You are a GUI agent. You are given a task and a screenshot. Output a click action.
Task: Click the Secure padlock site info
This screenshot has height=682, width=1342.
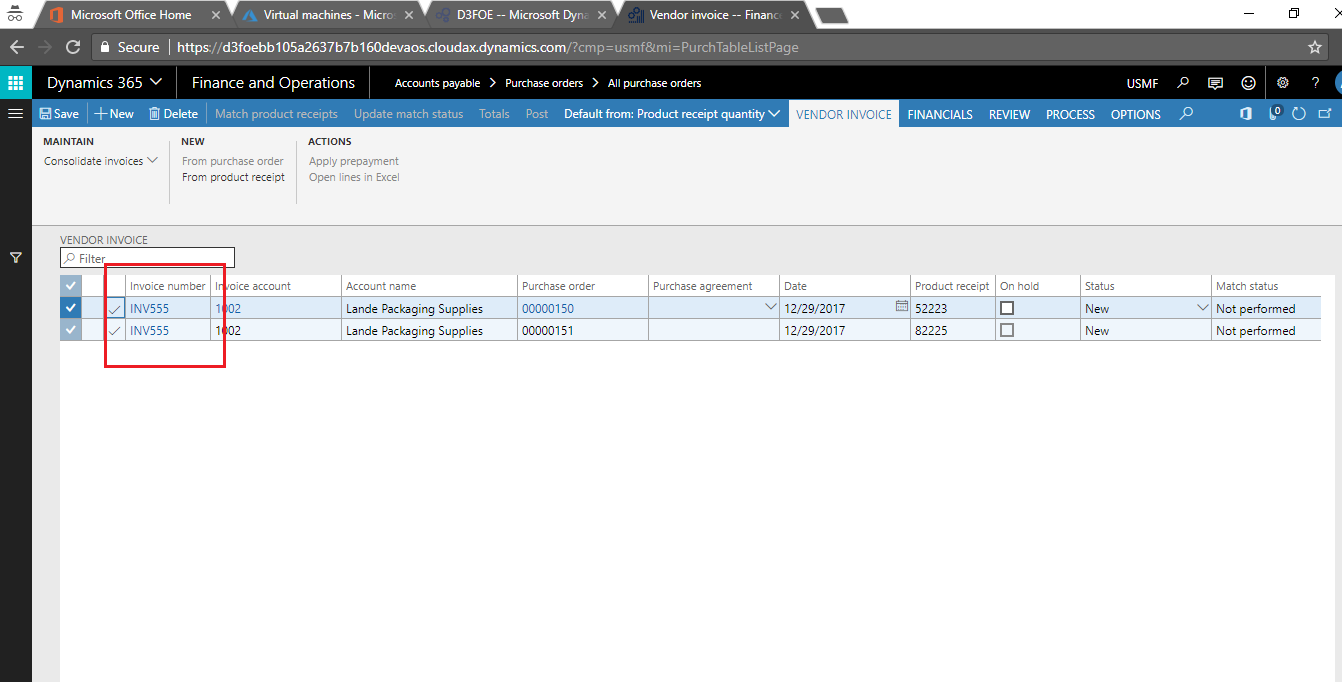128,47
